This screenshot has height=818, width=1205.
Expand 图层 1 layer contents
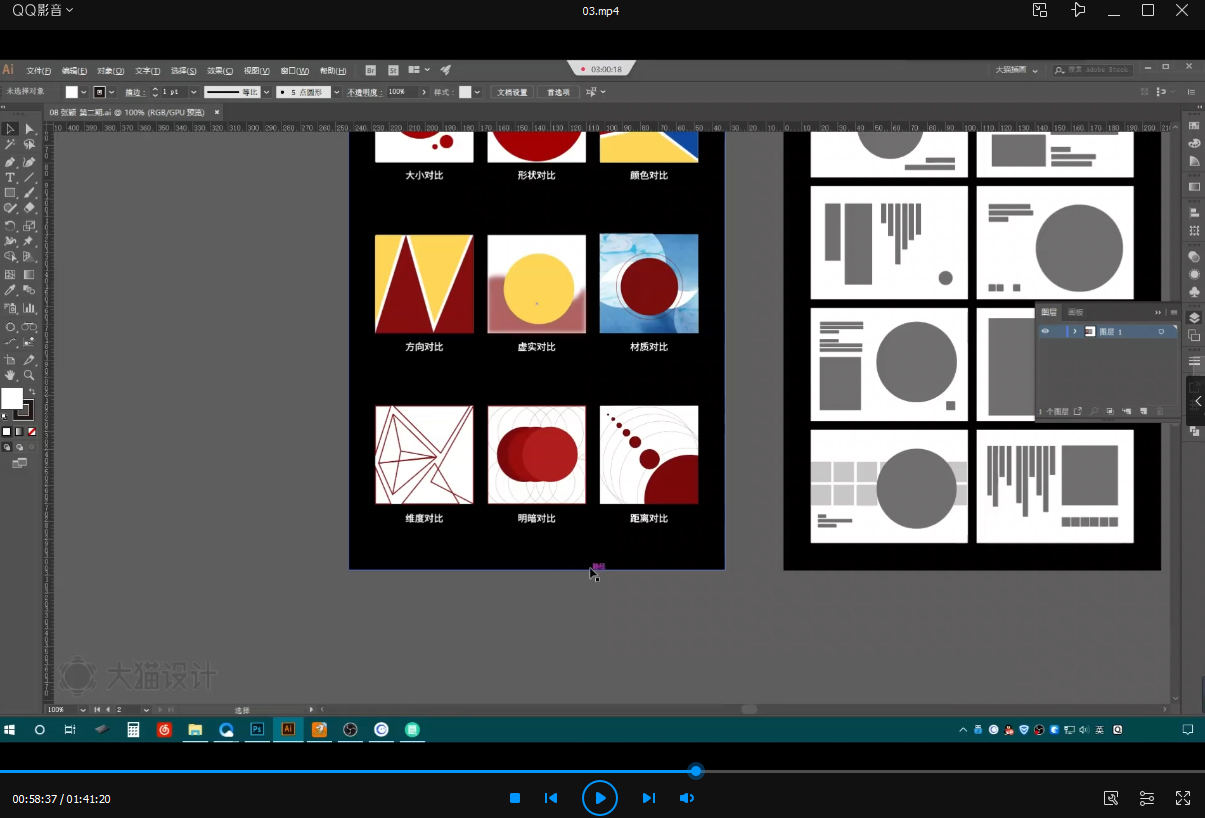(x=1075, y=331)
